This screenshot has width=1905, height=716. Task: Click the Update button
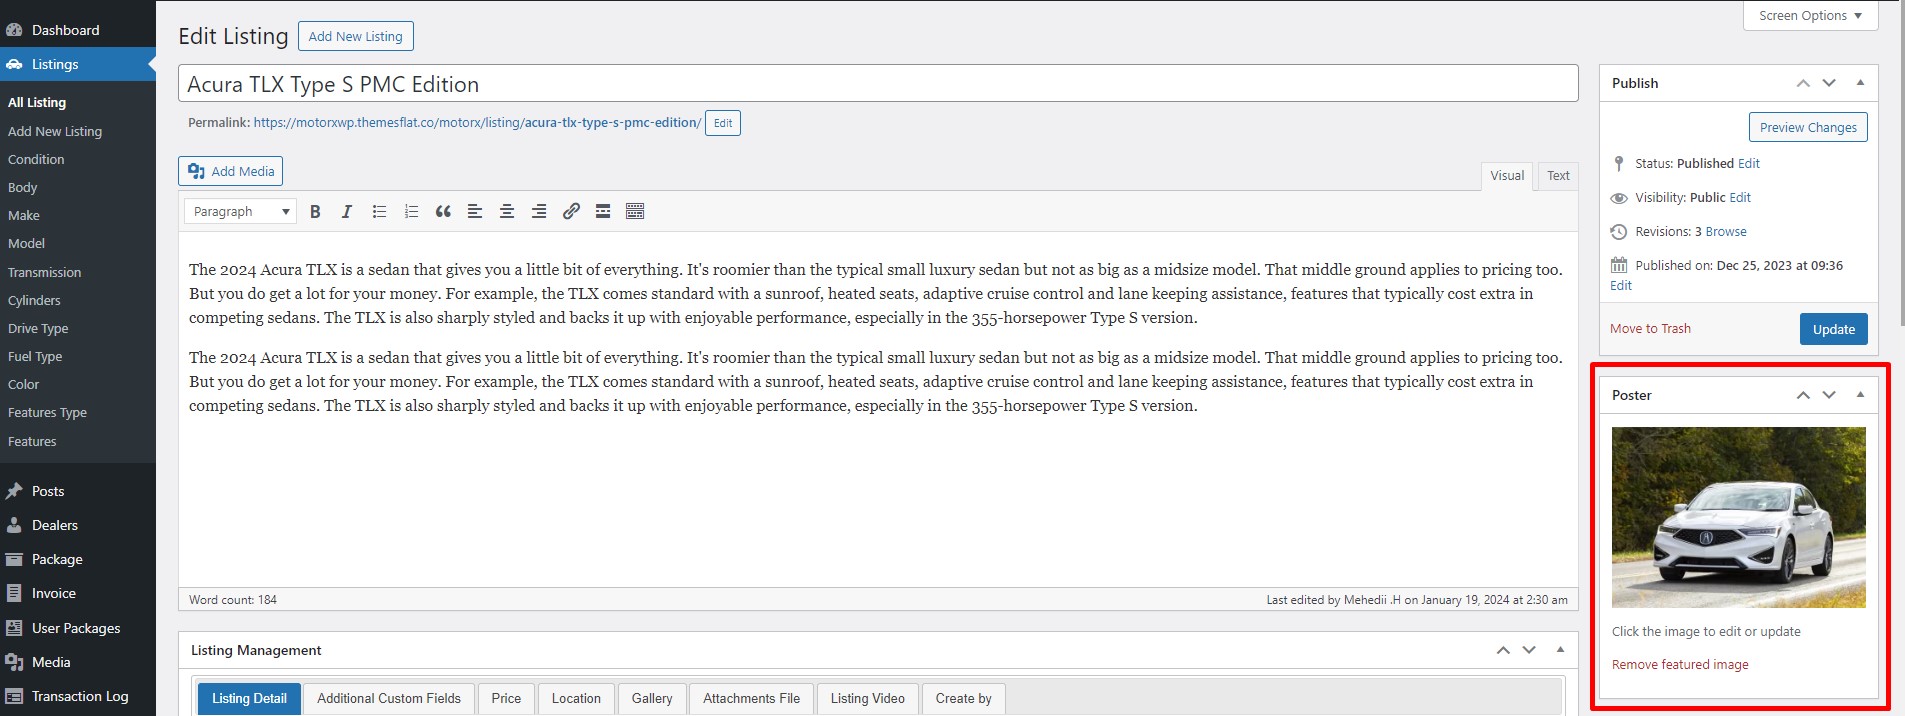[x=1833, y=329]
